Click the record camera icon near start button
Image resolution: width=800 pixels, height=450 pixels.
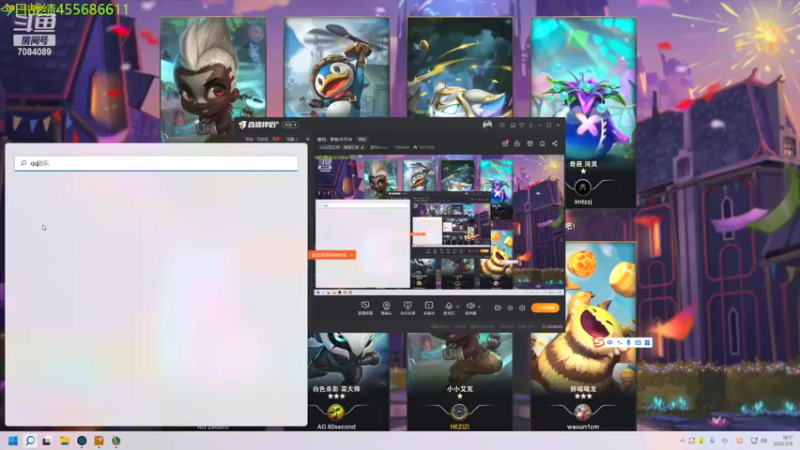pos(497,308)
